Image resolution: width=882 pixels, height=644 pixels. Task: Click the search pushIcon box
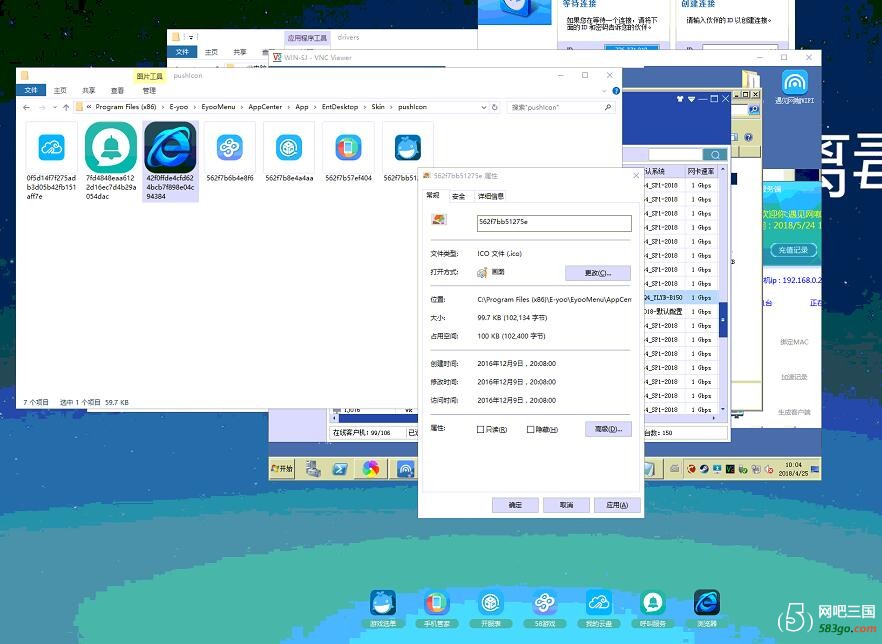pyautogui.click(x=561, y=107)
